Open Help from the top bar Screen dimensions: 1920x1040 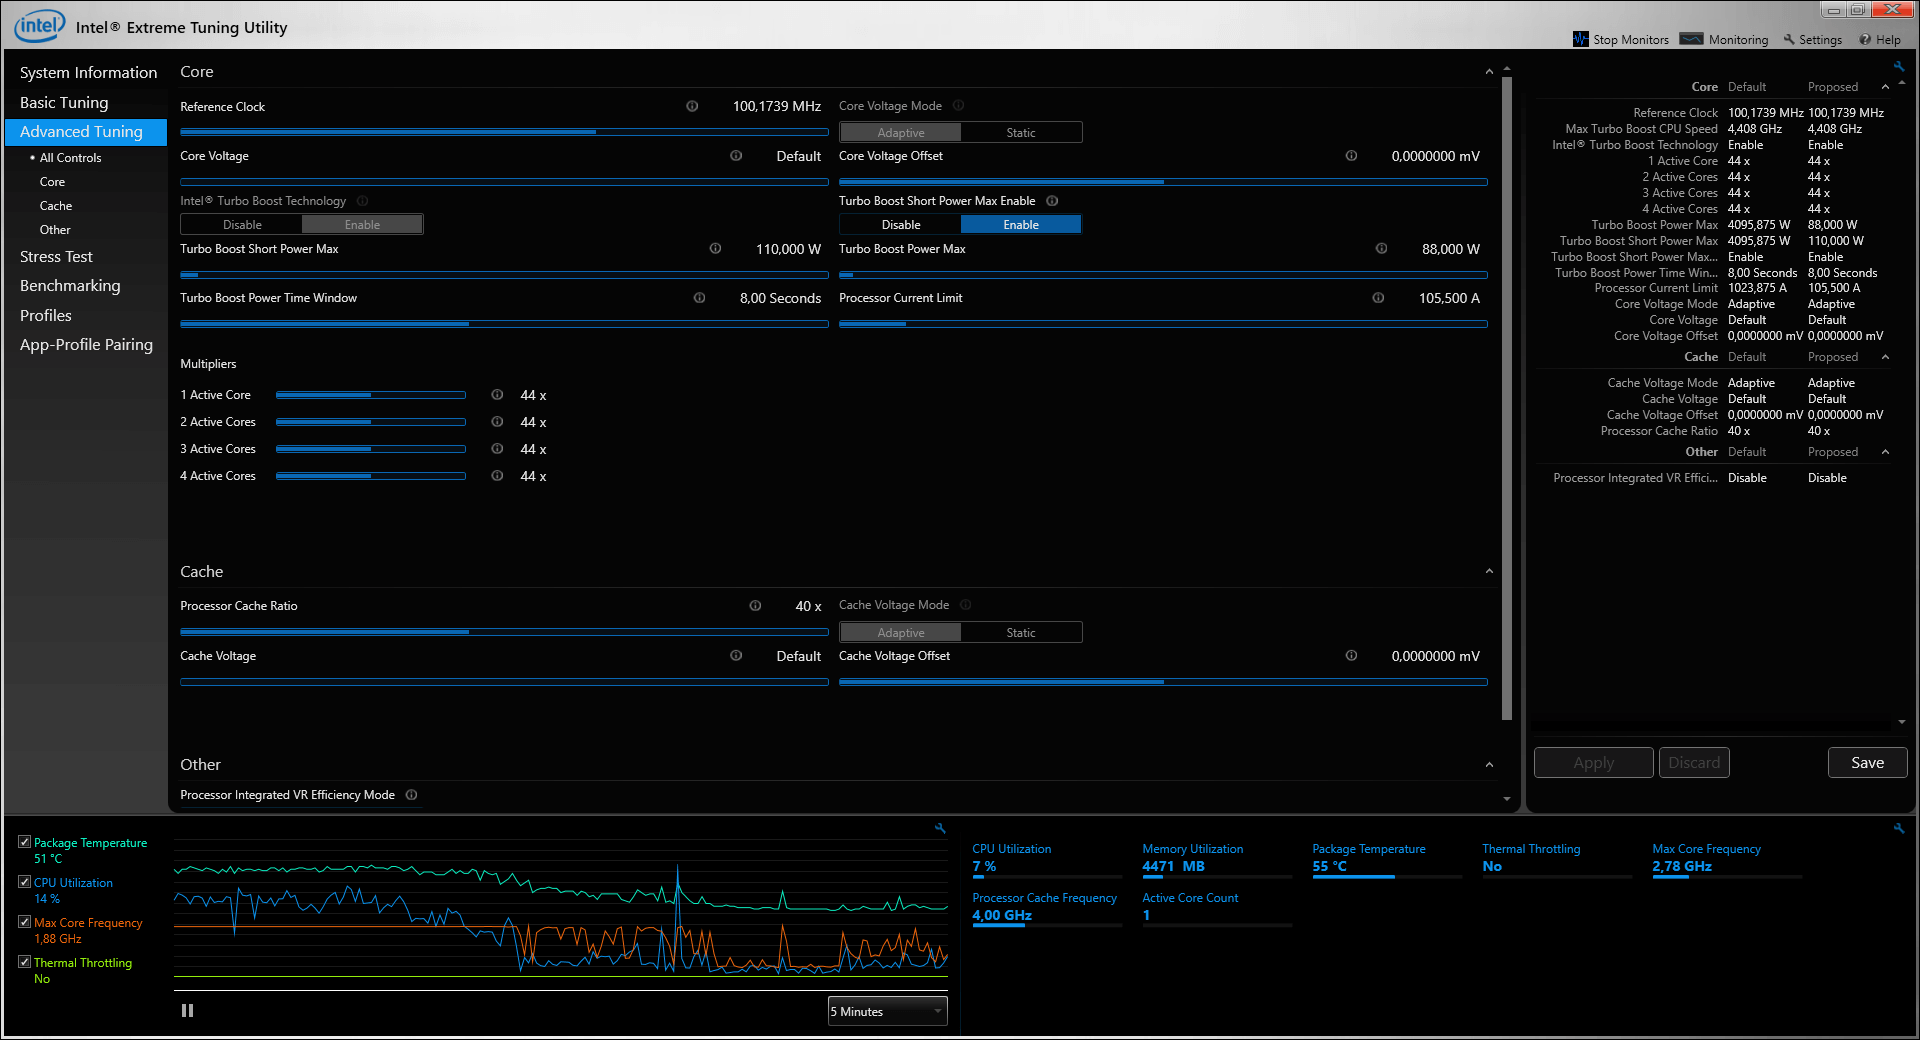pyautogui.click(x=1880, y=40)
